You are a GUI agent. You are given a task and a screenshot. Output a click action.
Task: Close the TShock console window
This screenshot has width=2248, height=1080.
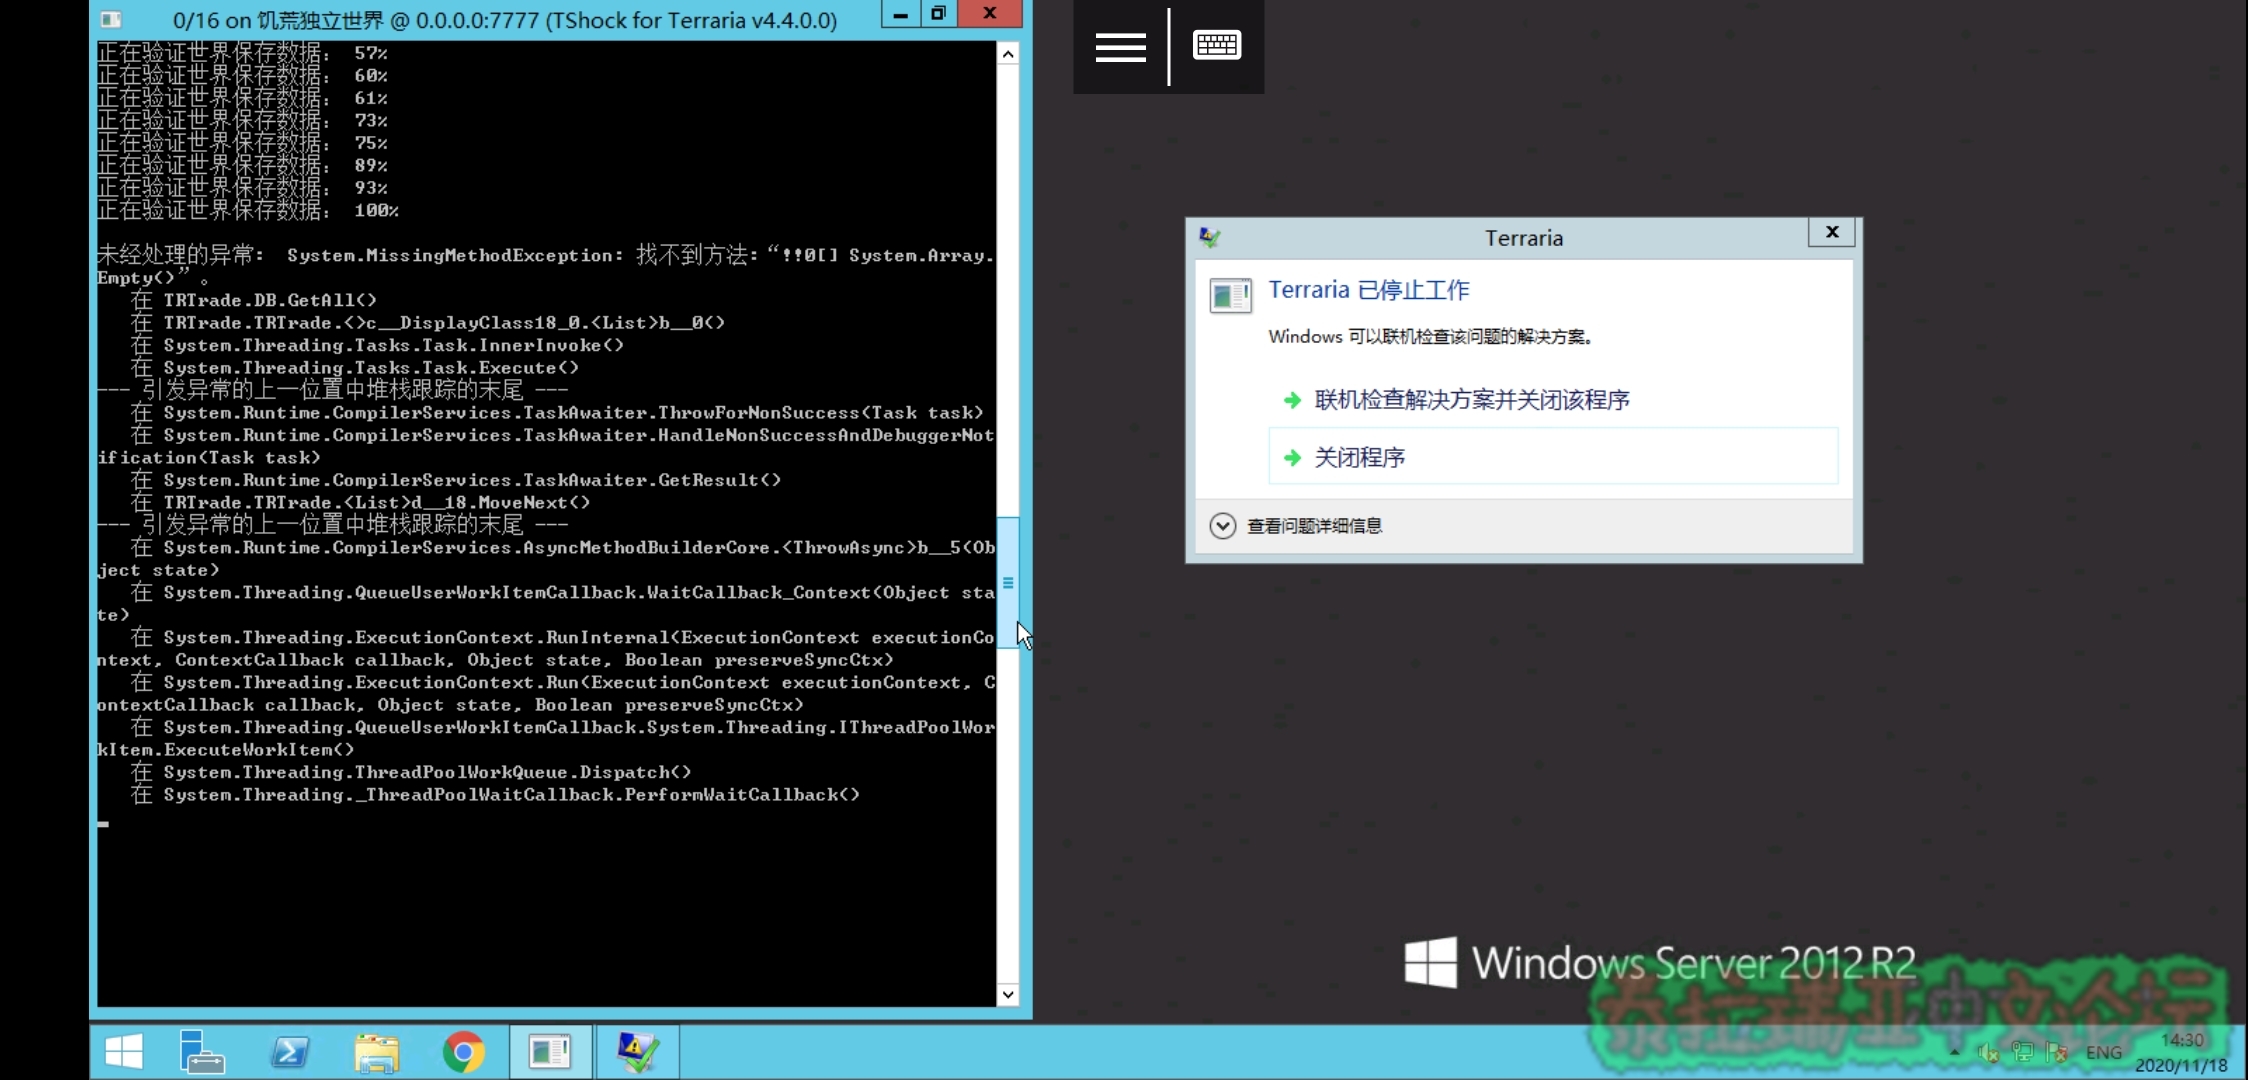tap(990, 13)
